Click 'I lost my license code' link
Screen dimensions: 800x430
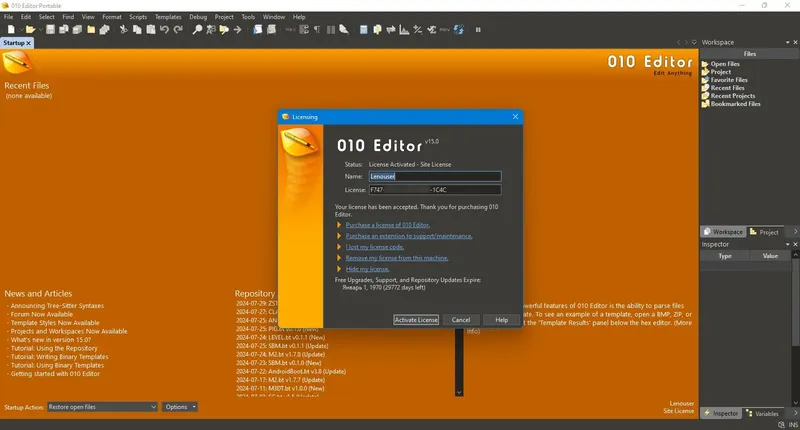pos(374,247)
